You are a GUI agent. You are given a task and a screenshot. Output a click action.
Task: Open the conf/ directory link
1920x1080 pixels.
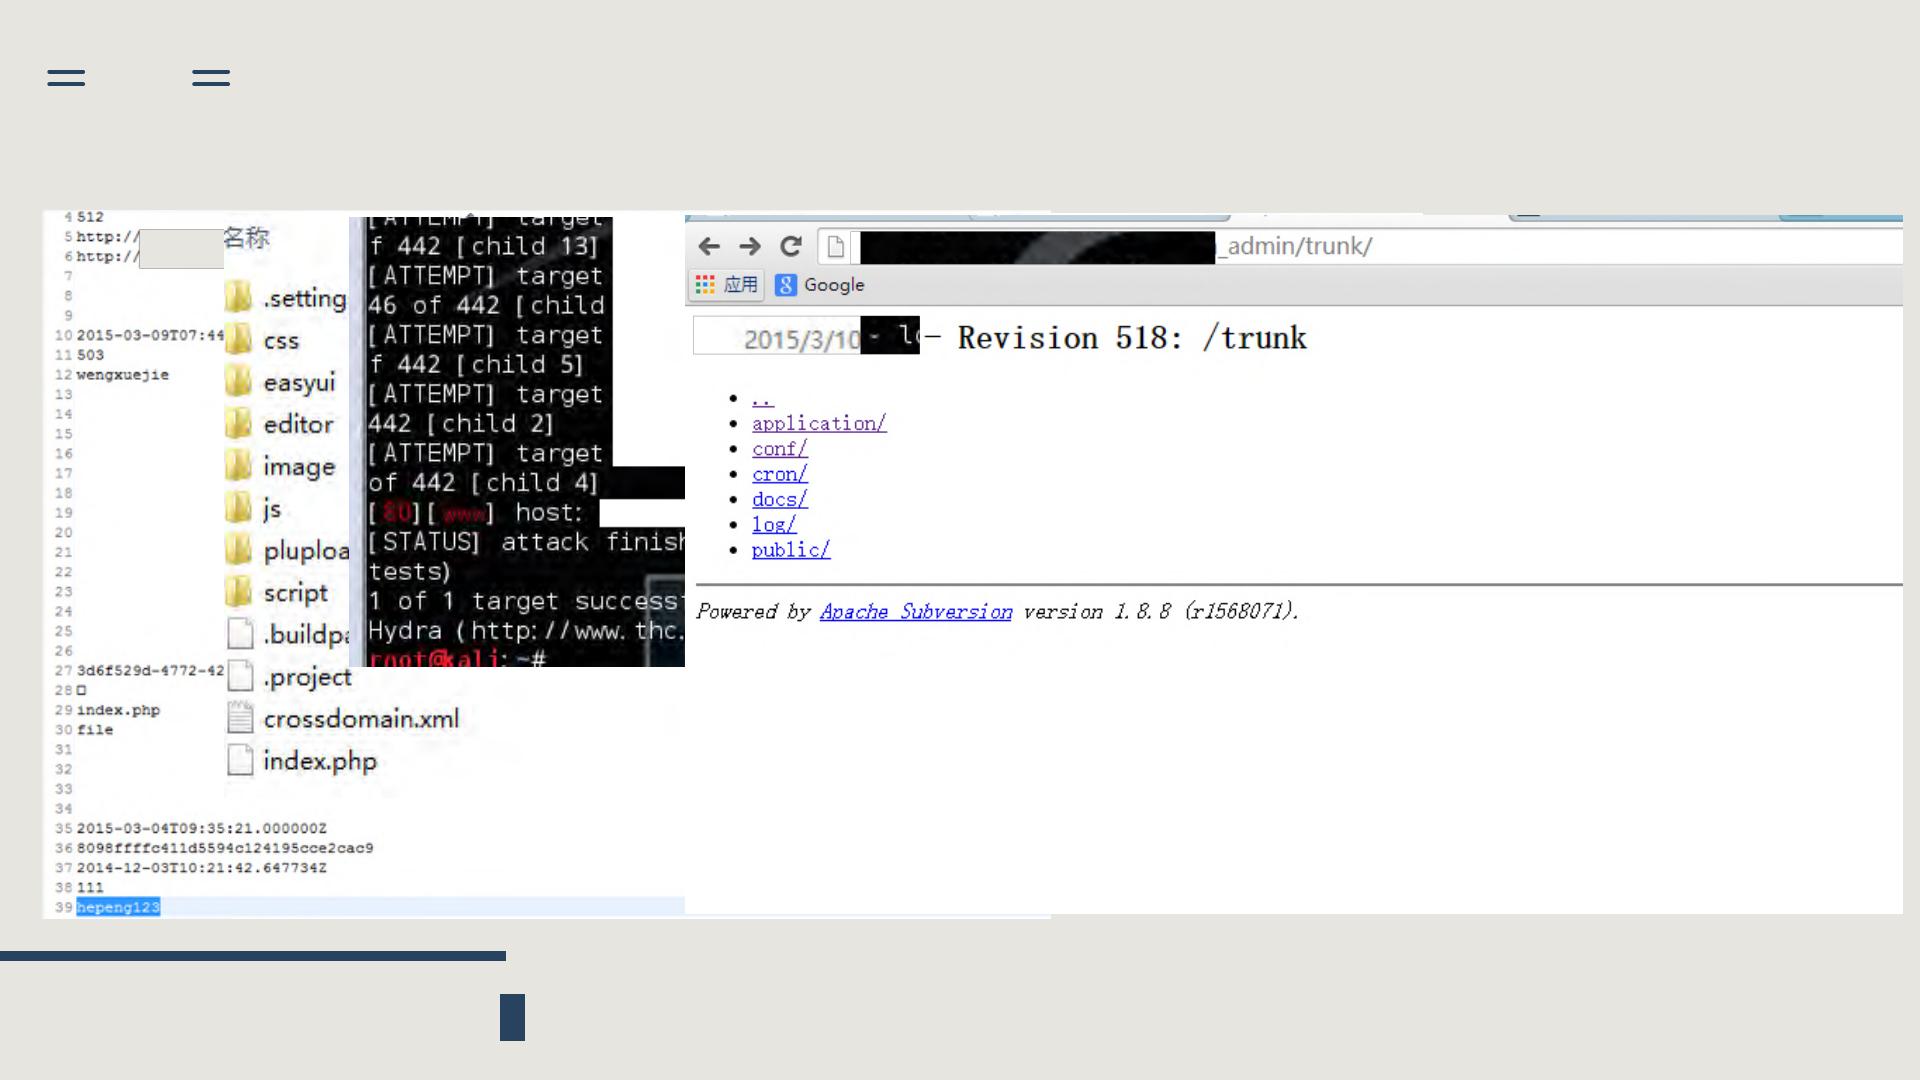[x=779, y=449]
